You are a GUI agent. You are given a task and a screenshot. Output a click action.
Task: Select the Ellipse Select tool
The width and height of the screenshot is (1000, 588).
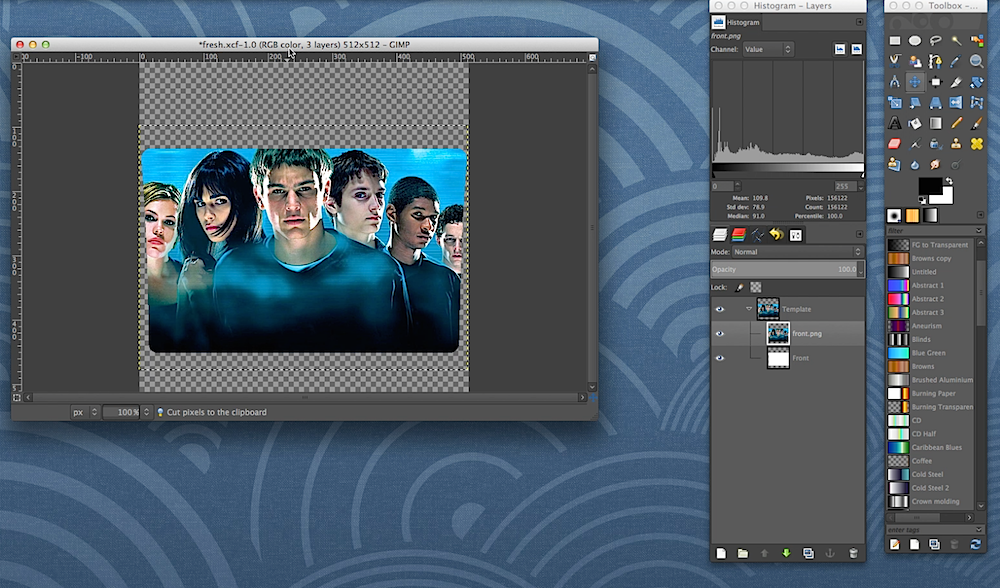(915, 41)
